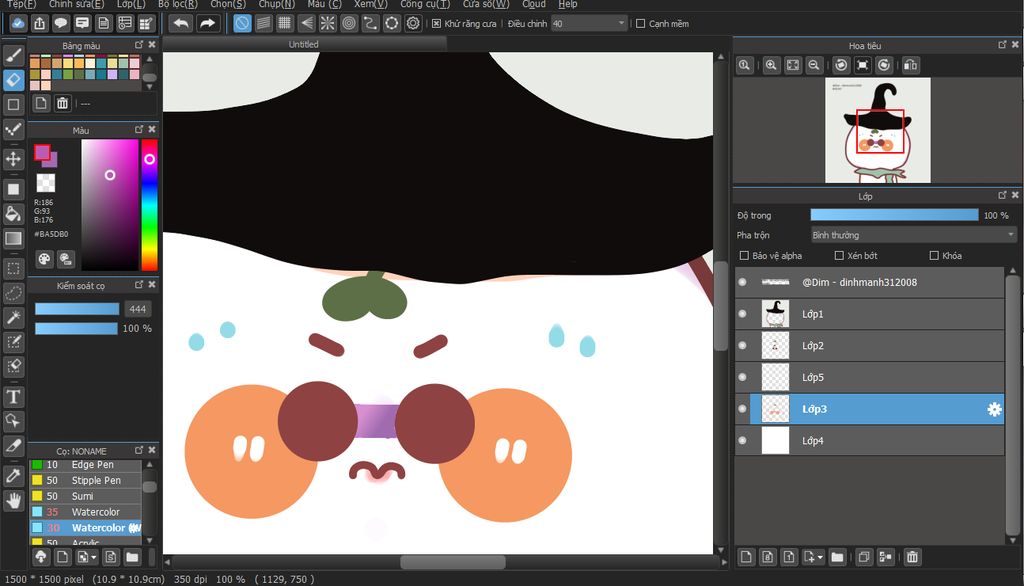1024x586 pixels.
Task: Toggle the Khử răng cưa checkbox
Action: (436, 24)
